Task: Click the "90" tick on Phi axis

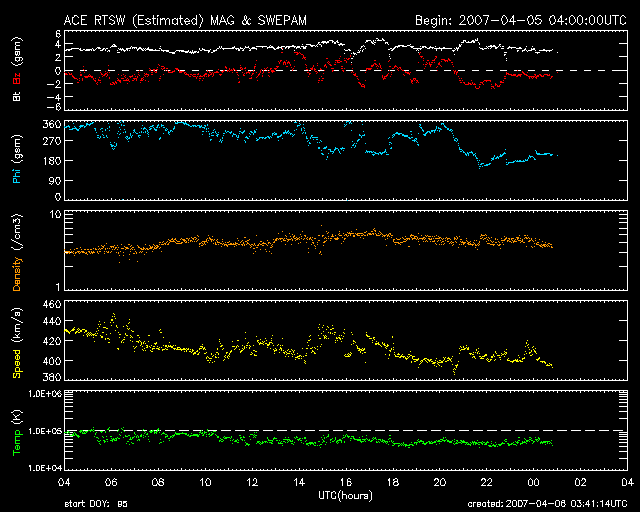Action: tap(55, 180)
